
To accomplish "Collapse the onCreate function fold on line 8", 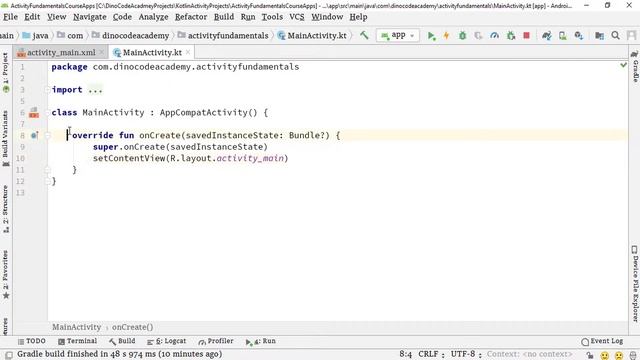I will pos(47,136).
